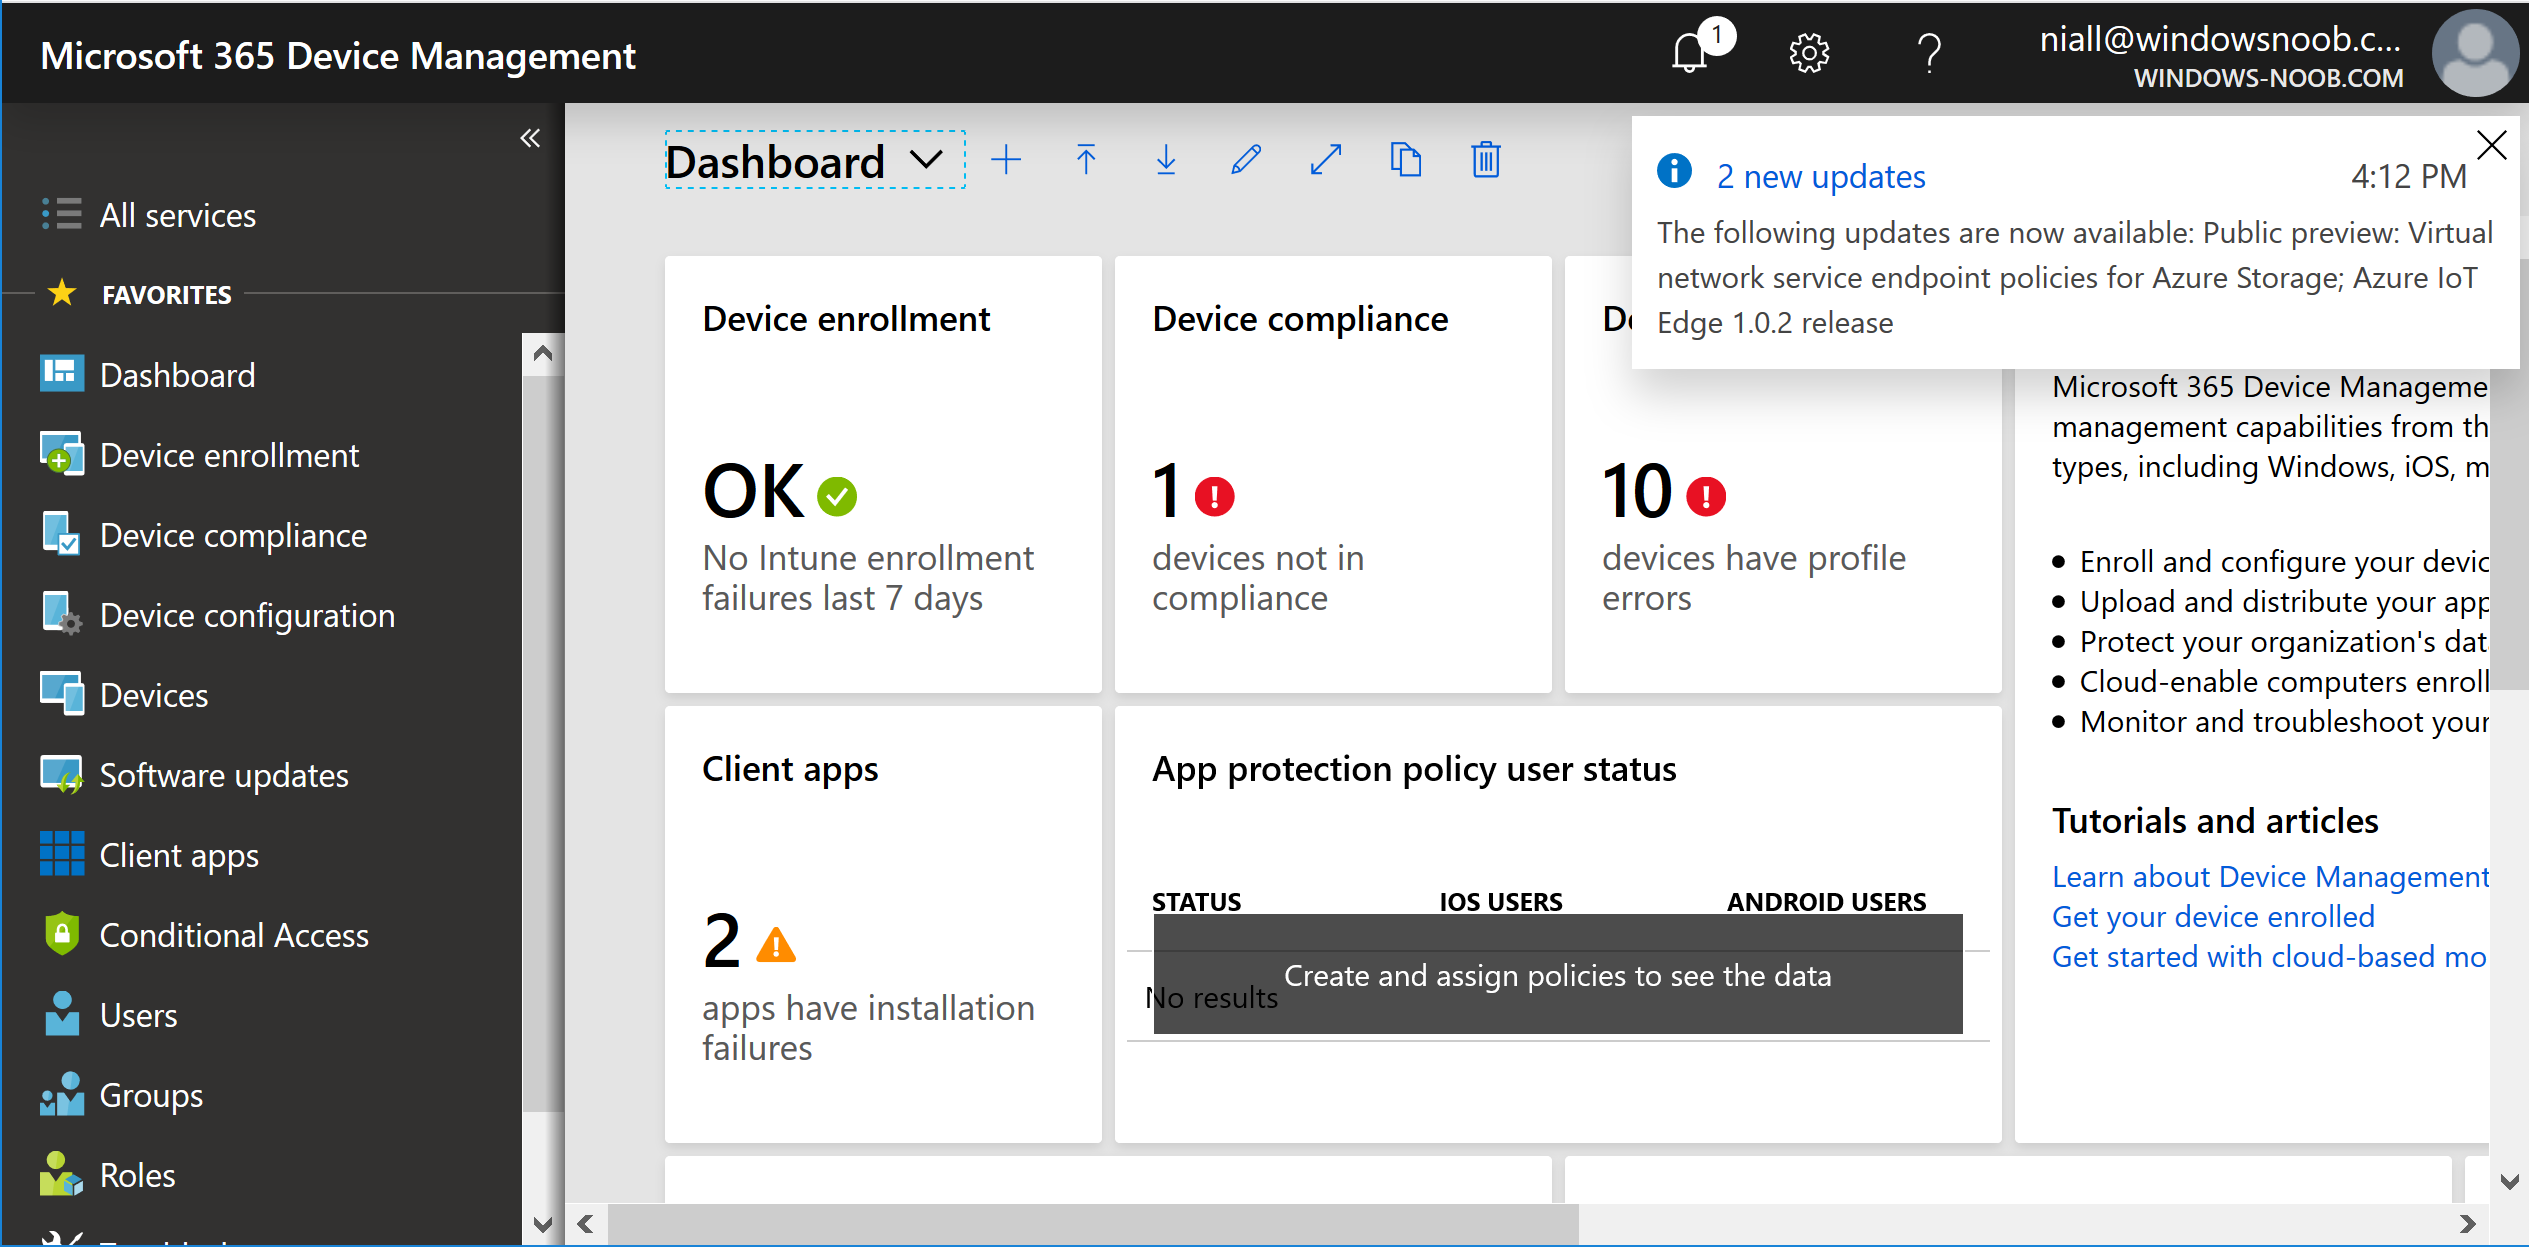Click the All services list icon
Viewport: 2529px width, 1247px height.
(61, 214)
